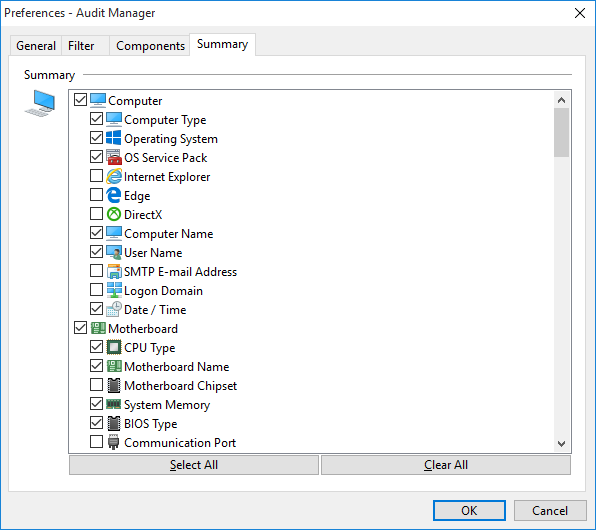Click the System Memory RAM icon
Screen dimensions: 596x530
(x=114, y=404)
